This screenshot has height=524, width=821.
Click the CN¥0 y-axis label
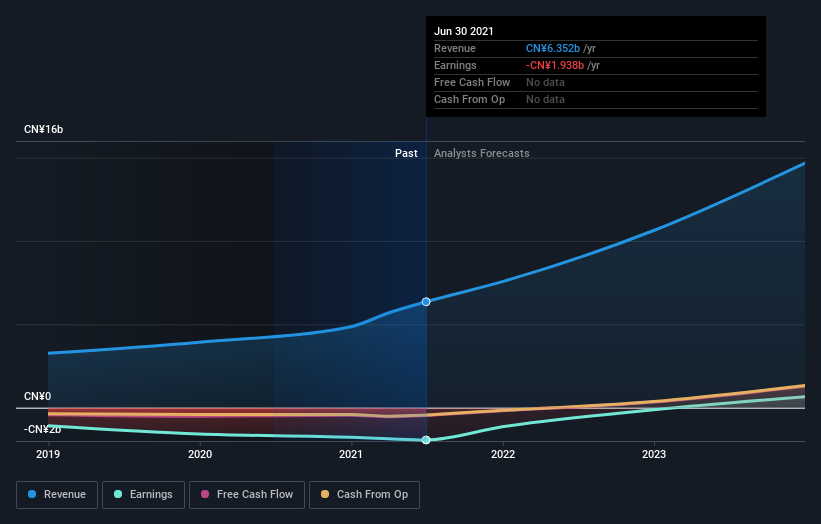pyautogui.click(x=38, y=396)
